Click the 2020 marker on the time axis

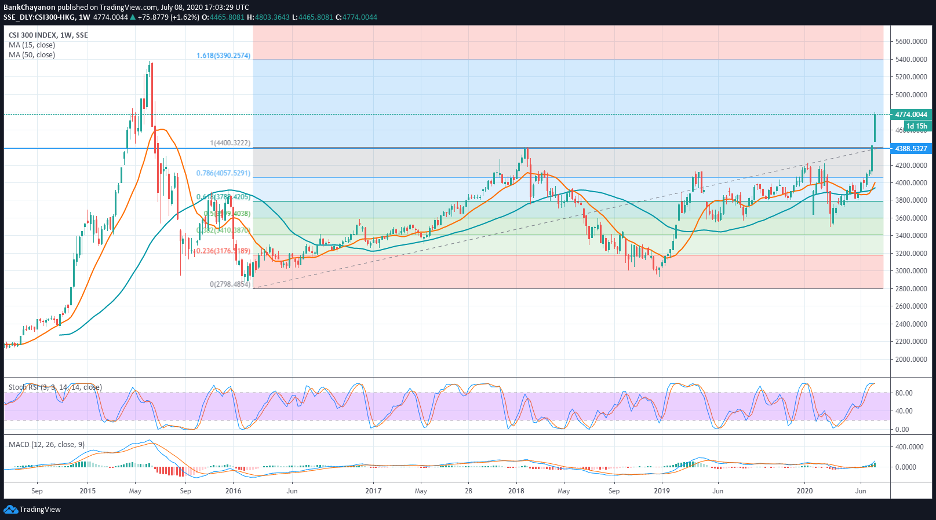pyautogui.click(x=805, y=492)
